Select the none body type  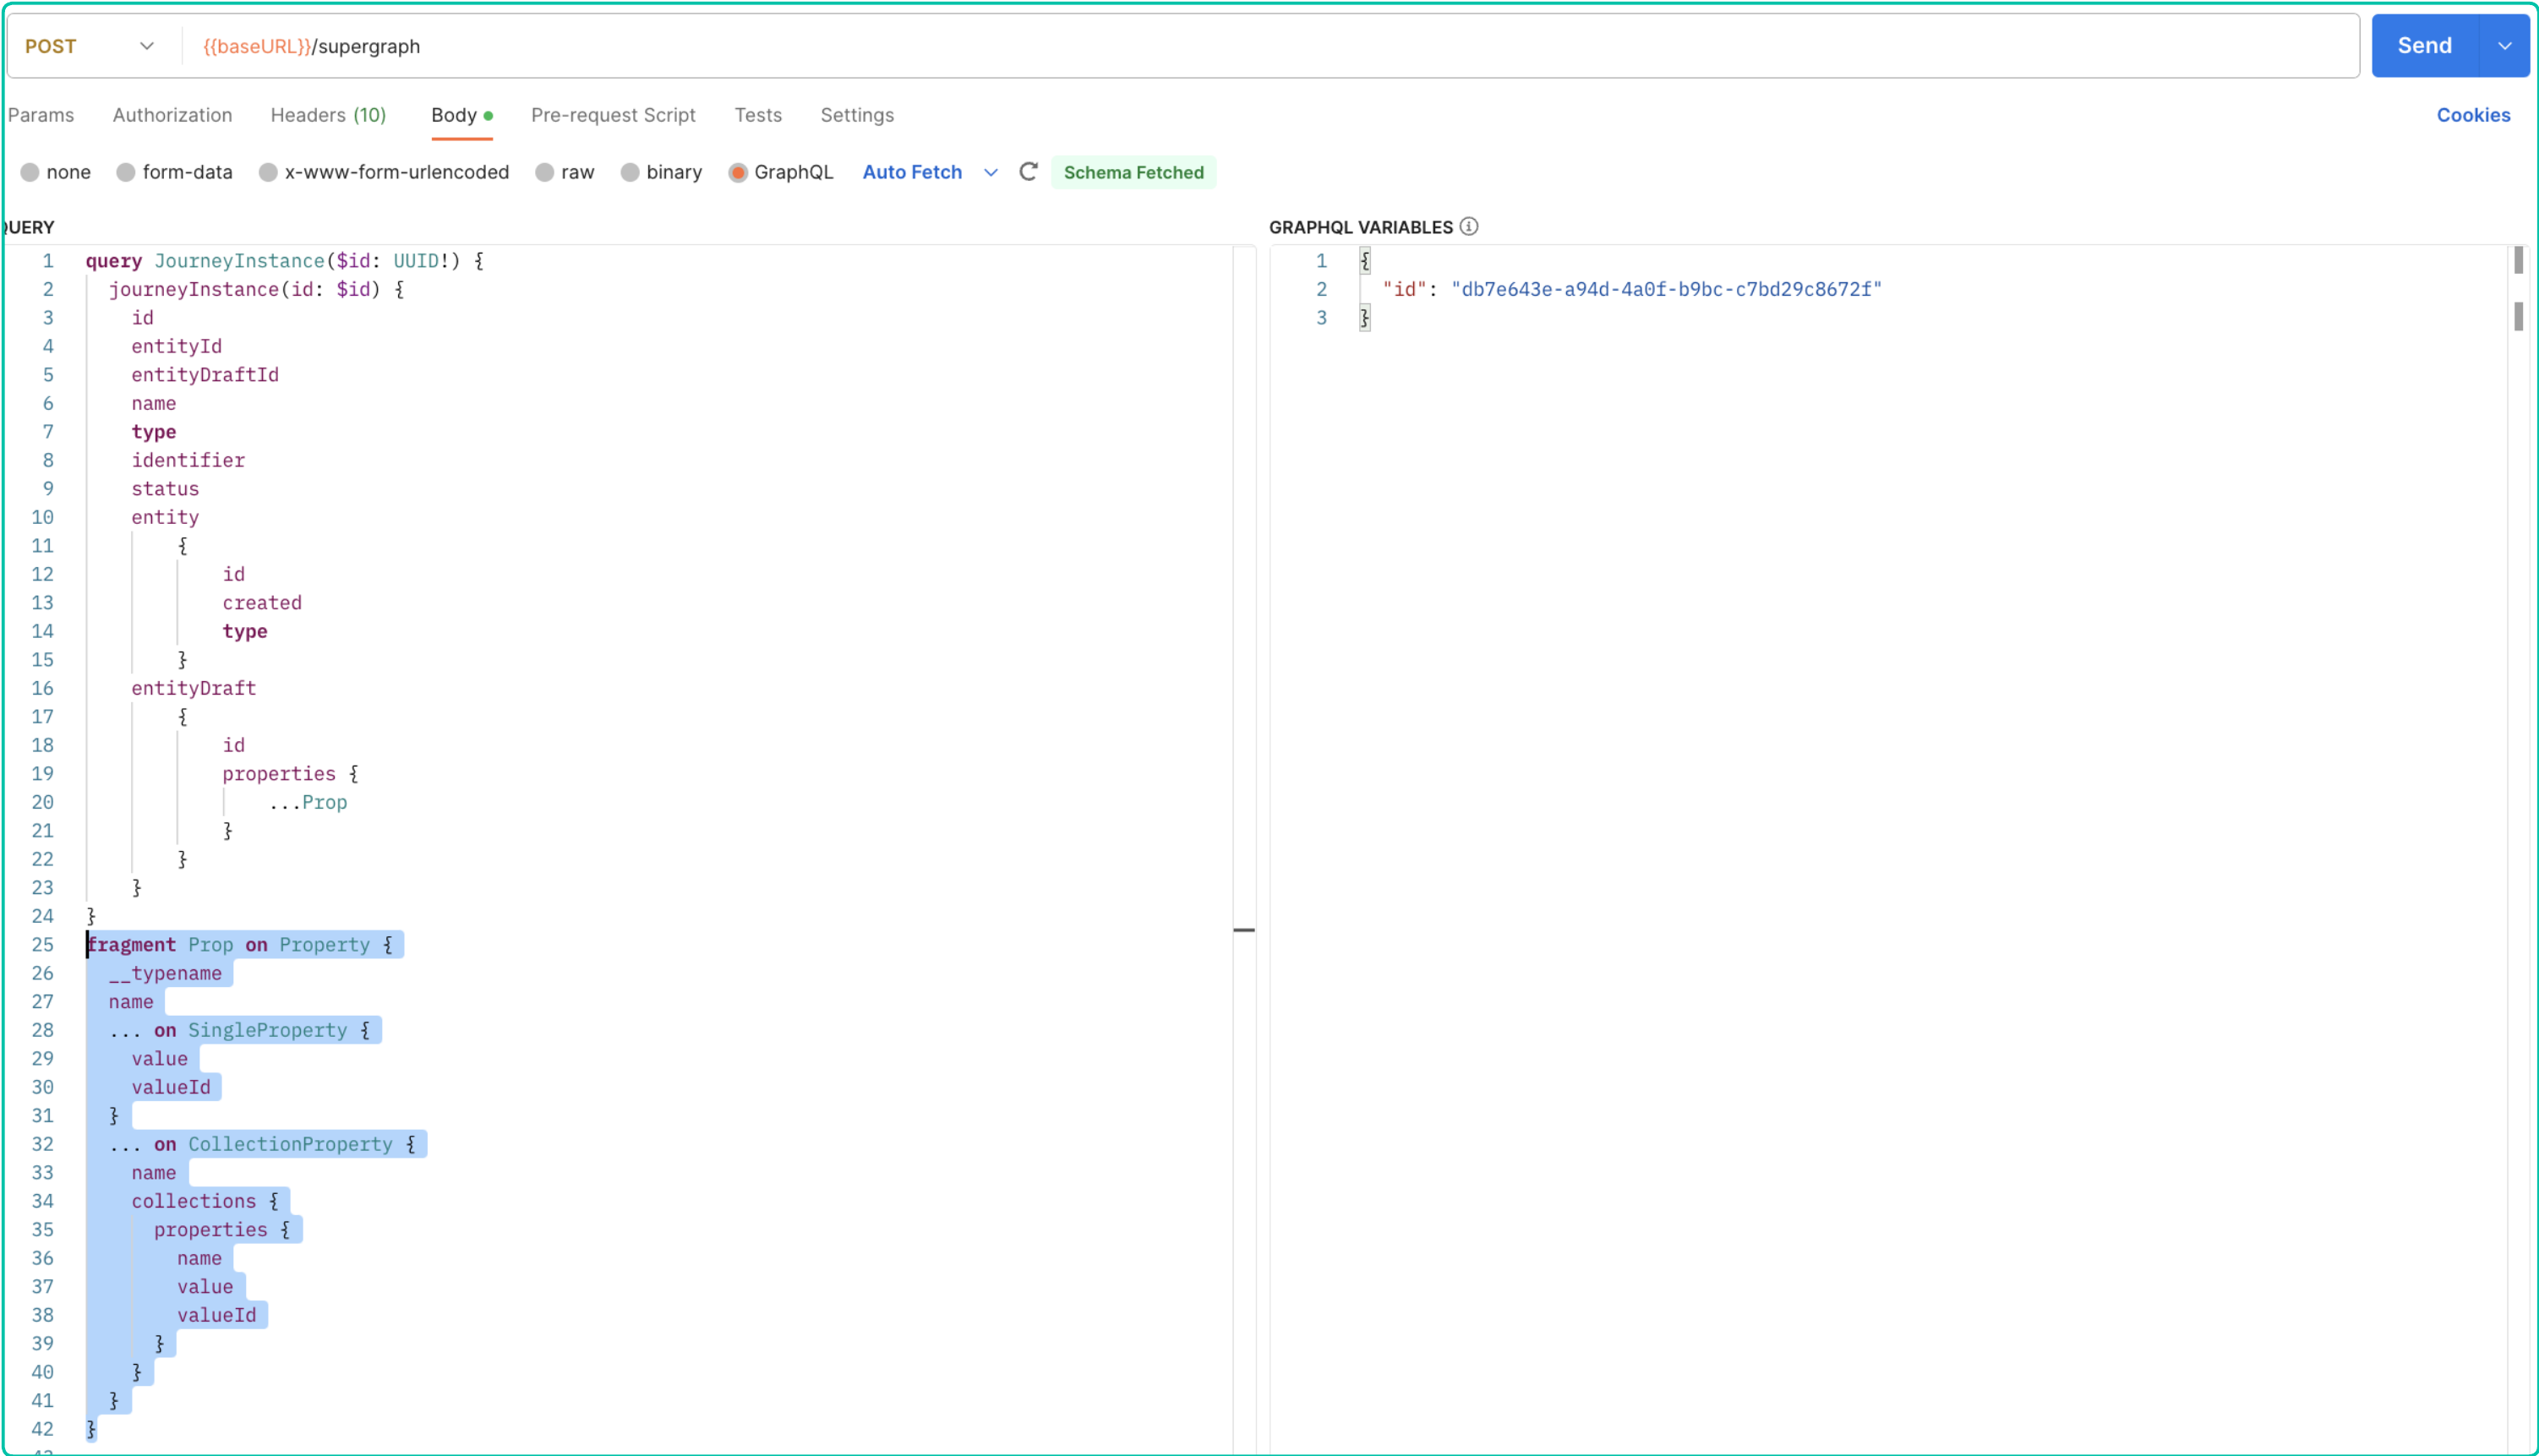[30, 172]
